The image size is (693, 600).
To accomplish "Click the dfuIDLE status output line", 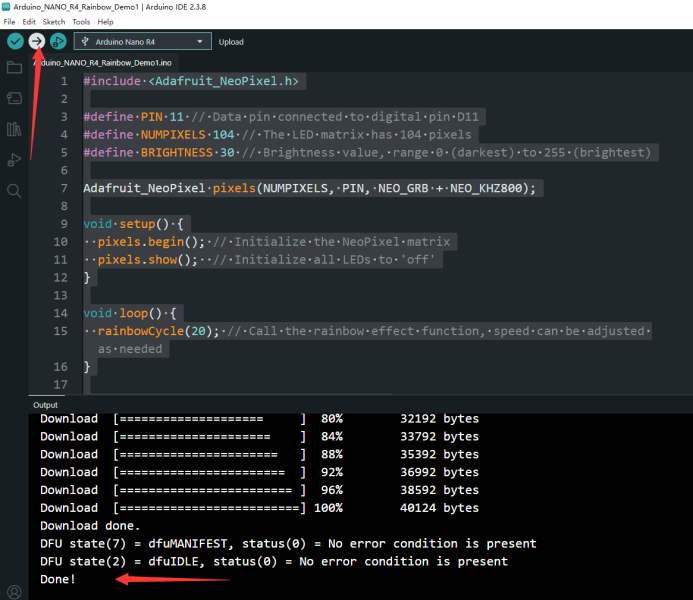I will coord(274,562).
